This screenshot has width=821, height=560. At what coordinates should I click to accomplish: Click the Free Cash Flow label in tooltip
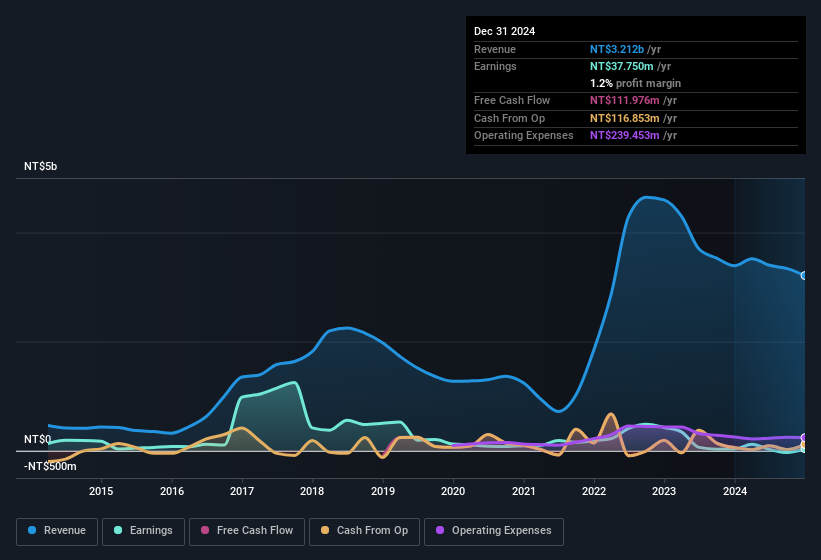(x=512, y=100)
